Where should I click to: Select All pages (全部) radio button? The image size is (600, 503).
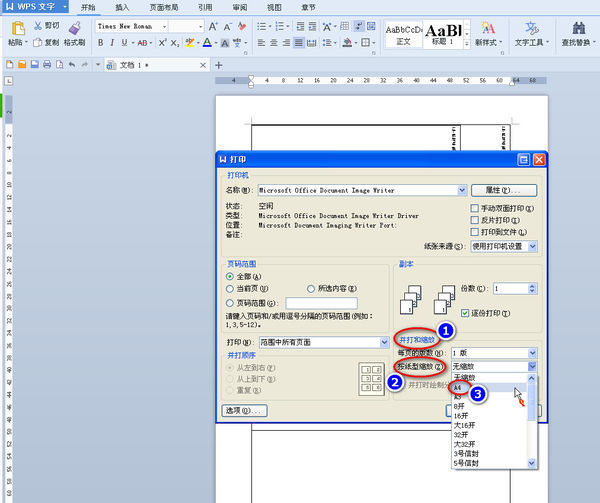click(x=230, y=277)
